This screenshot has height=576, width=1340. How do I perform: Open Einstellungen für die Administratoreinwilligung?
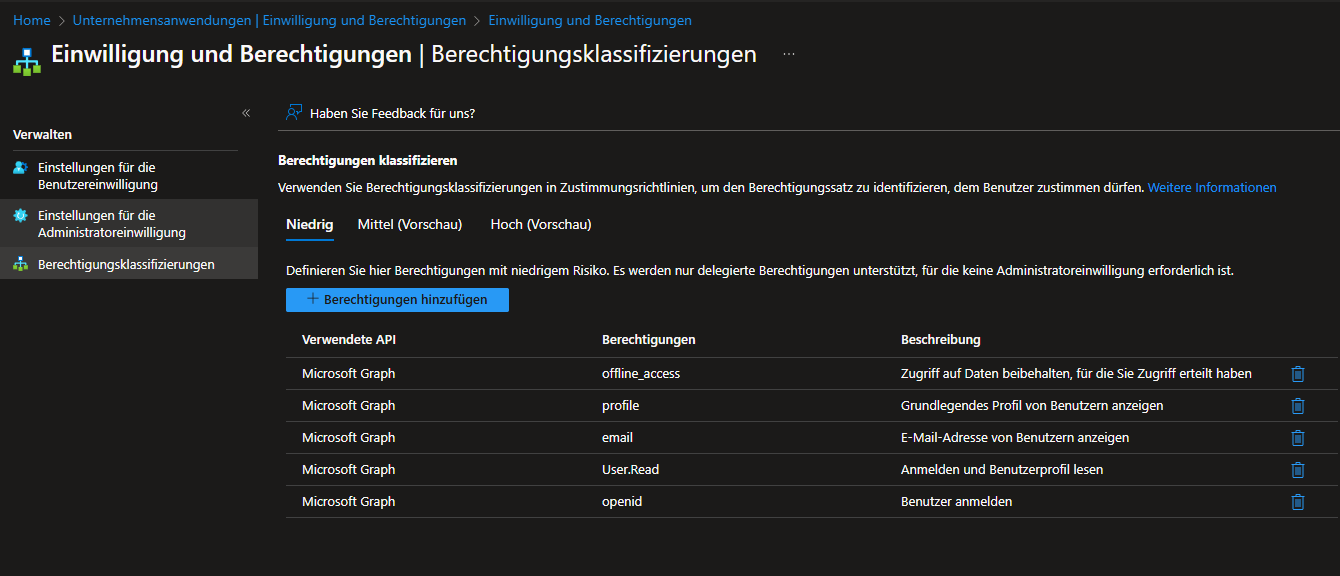coord(111,224)
